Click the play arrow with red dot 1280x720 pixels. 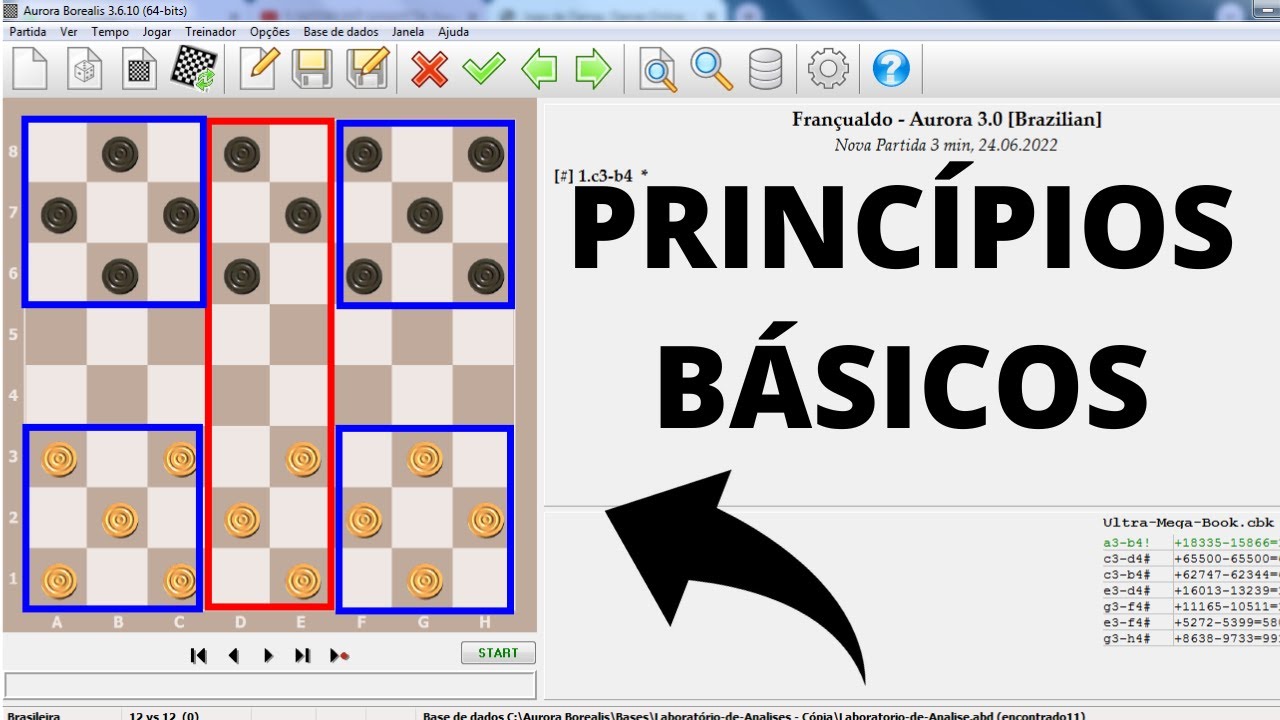click(x=339, y=655)
